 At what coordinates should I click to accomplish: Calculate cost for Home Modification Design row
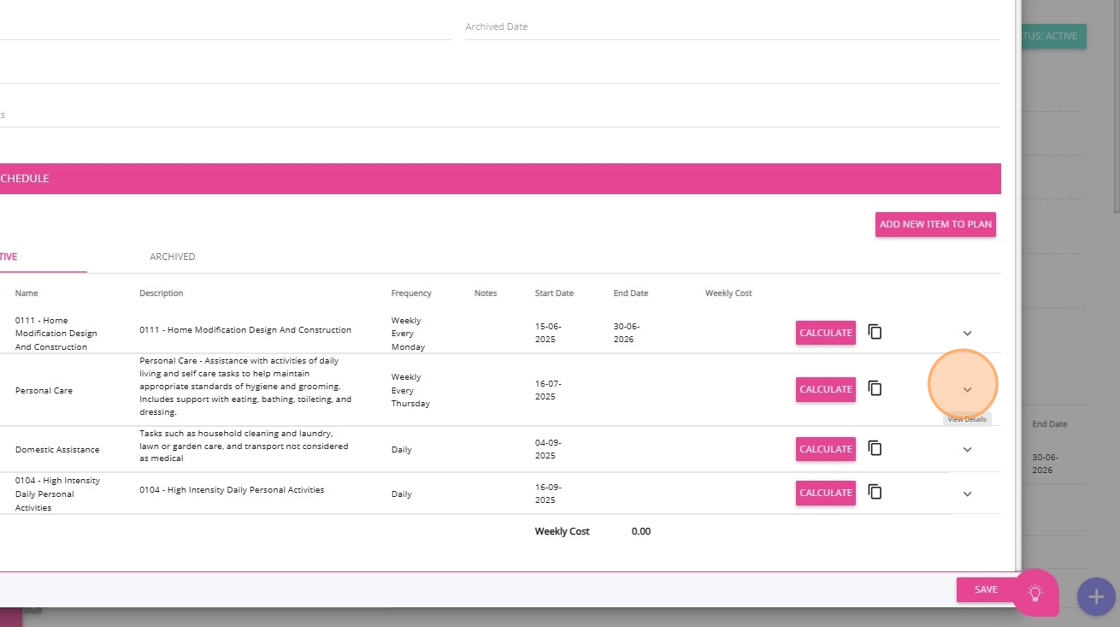pyautogui.click(x=825, y=333)
